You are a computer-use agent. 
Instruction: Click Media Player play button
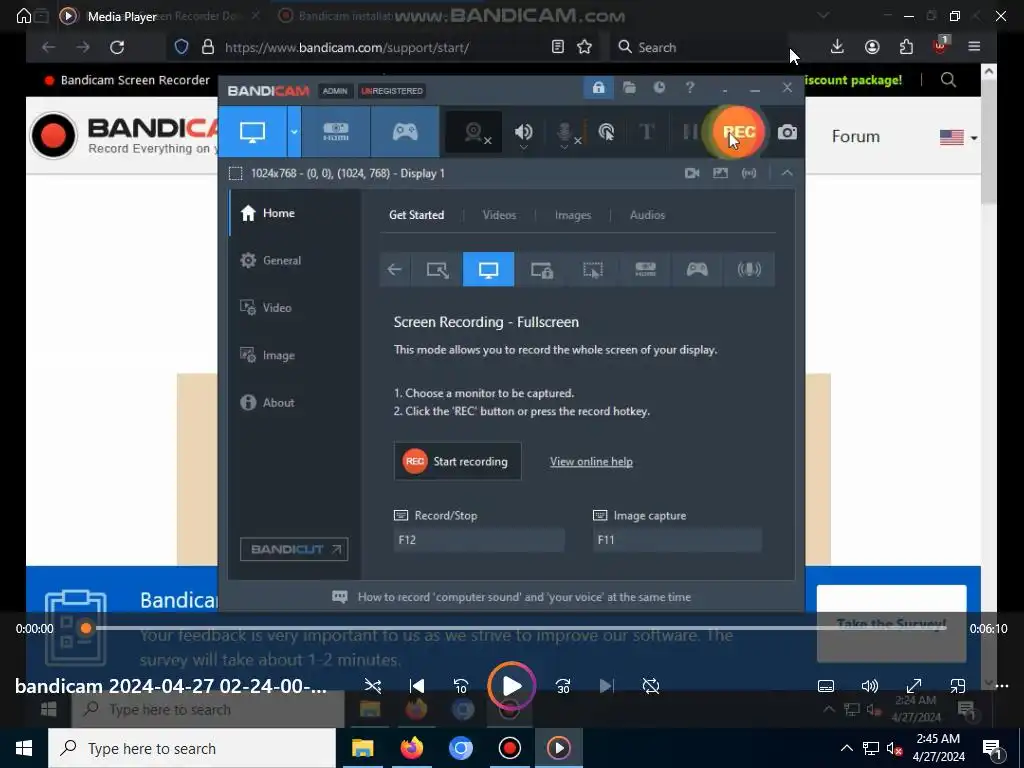click(512, 686)
